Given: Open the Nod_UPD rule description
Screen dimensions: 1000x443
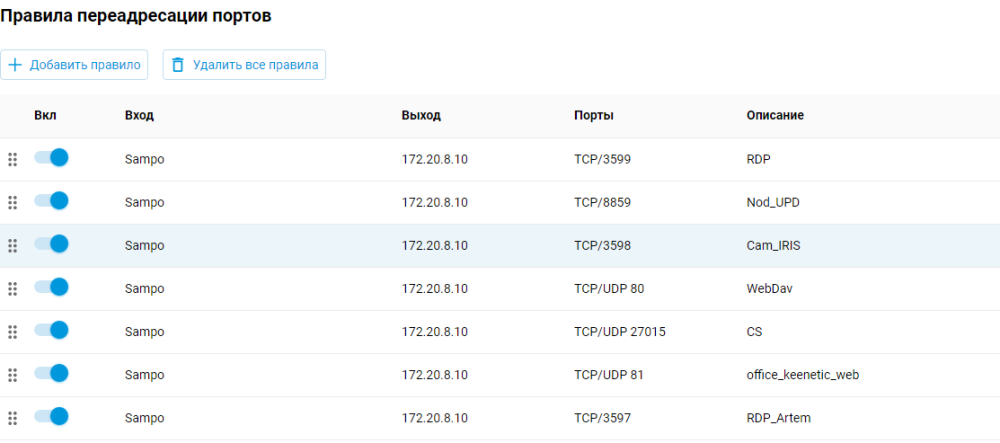Looking at the screenshot, I should point(773,202).
